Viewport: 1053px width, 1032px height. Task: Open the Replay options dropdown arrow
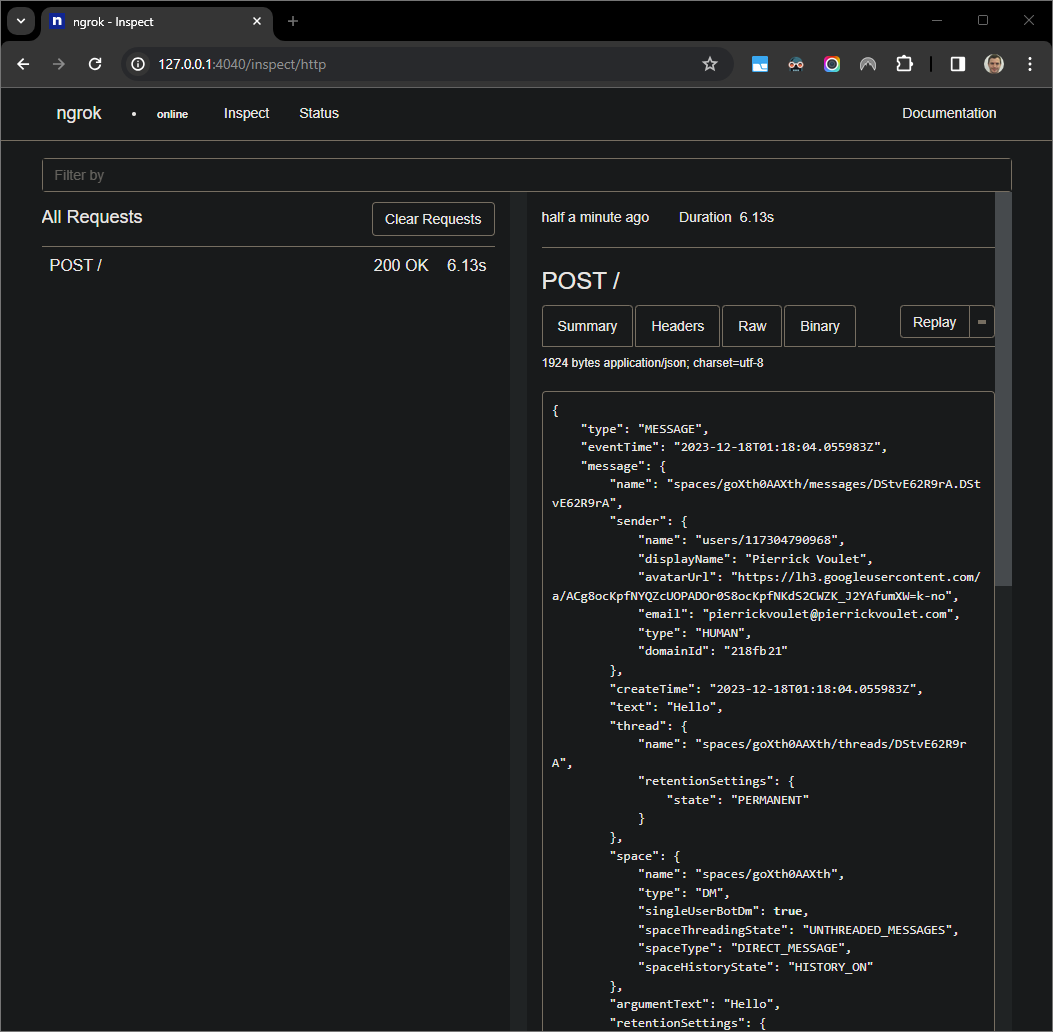click(982, 321)
